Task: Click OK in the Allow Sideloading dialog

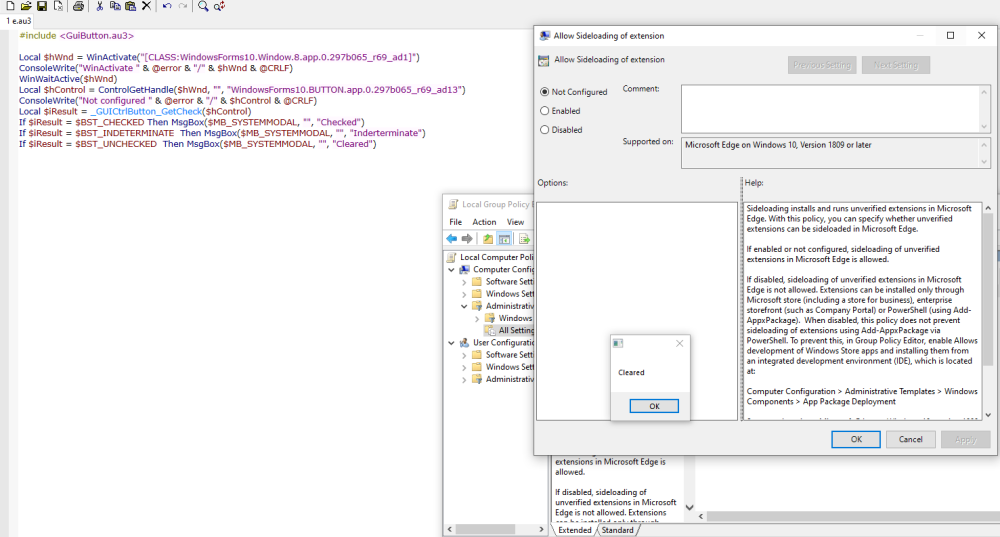Action: pos(856,439)
